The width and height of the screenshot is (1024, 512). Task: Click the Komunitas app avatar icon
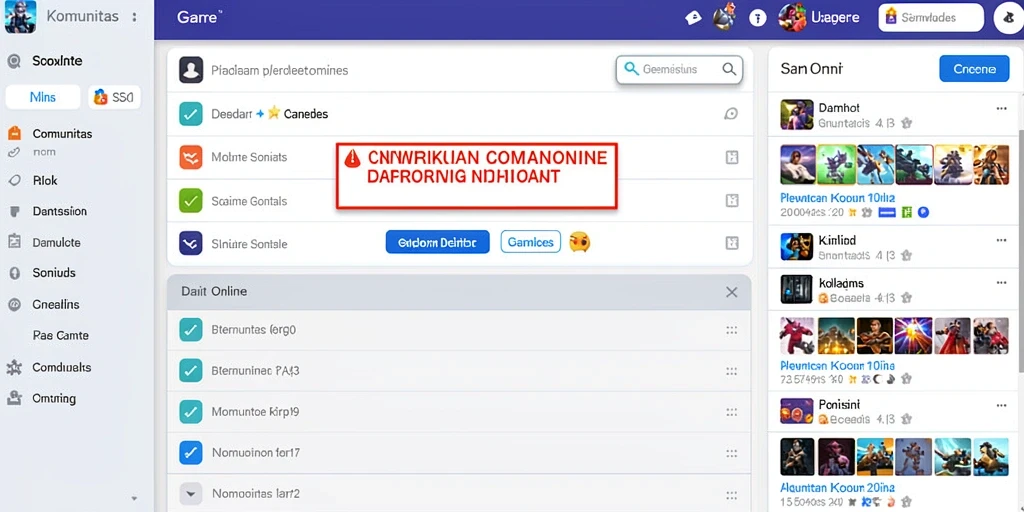click(20, 16)
